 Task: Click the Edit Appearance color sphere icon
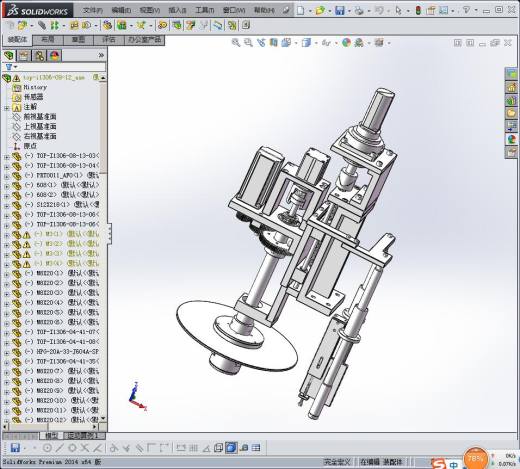pos(346,42)
